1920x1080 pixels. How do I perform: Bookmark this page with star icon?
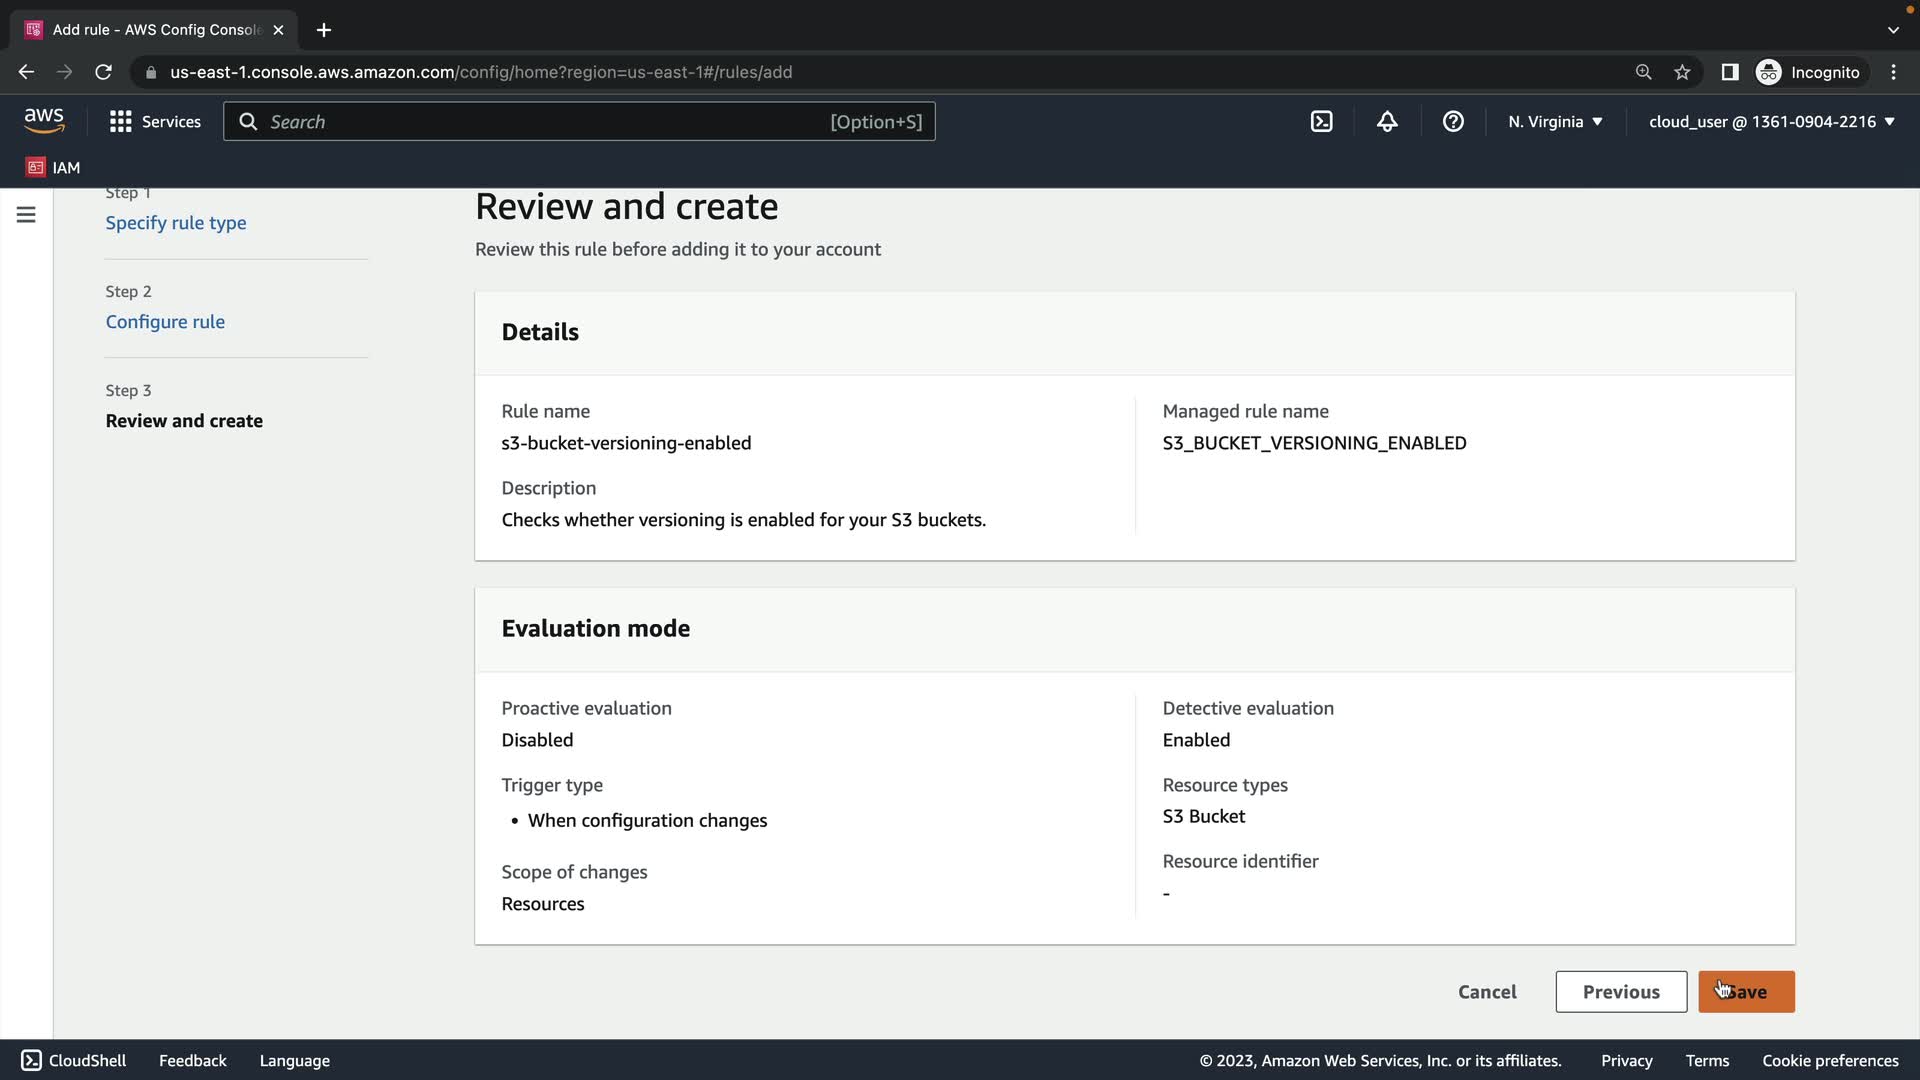click(x=1682, y=72)
